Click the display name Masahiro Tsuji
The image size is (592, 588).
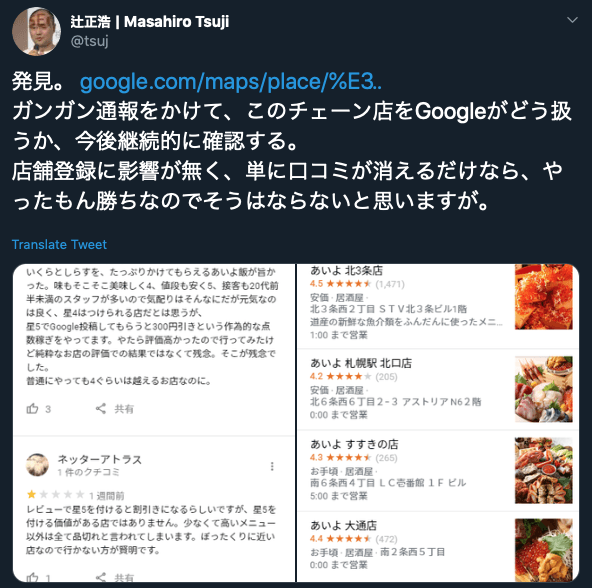coord(150,22)
